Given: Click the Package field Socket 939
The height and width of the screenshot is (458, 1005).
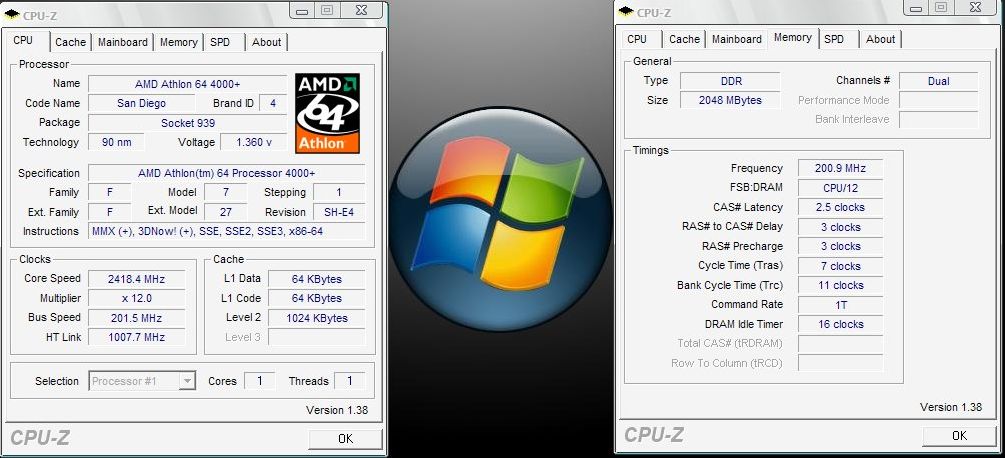Looking at the screenshot, I should [188, 123].
